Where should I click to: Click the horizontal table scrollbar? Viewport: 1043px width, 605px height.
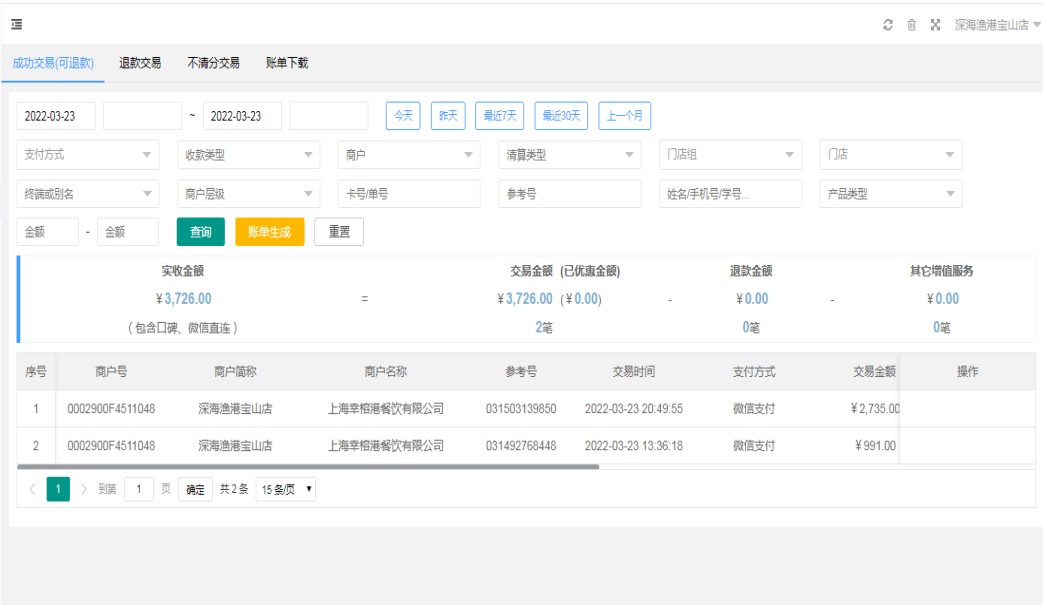point(308,467)
